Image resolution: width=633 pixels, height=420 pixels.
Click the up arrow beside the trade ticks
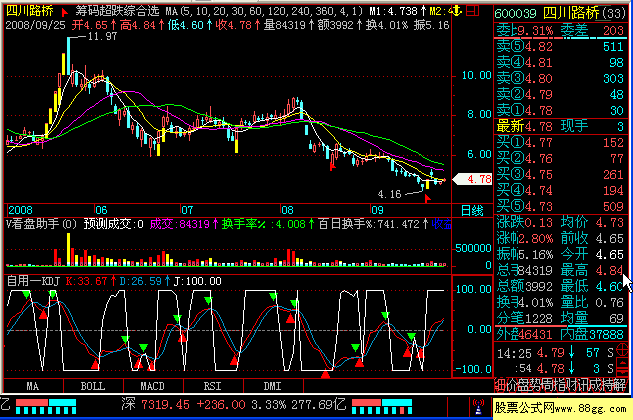pyautogui.click(x=622, y=361)
